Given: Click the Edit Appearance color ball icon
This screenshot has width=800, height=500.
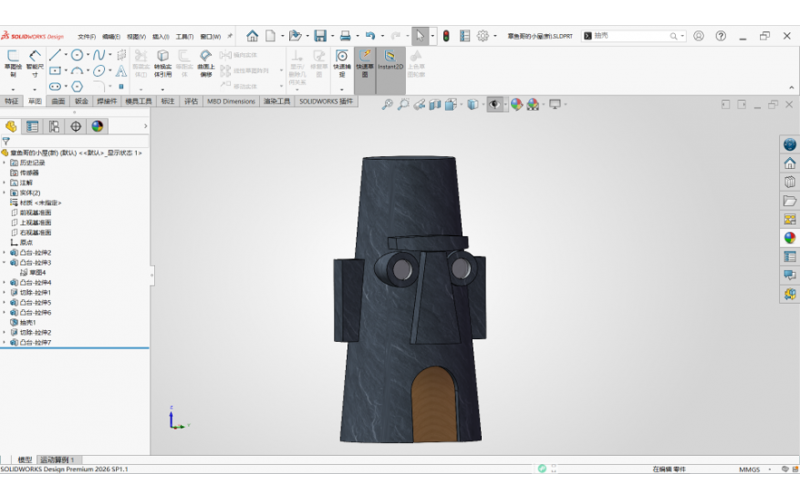Looking at the screenshot, I should point(517,105).
